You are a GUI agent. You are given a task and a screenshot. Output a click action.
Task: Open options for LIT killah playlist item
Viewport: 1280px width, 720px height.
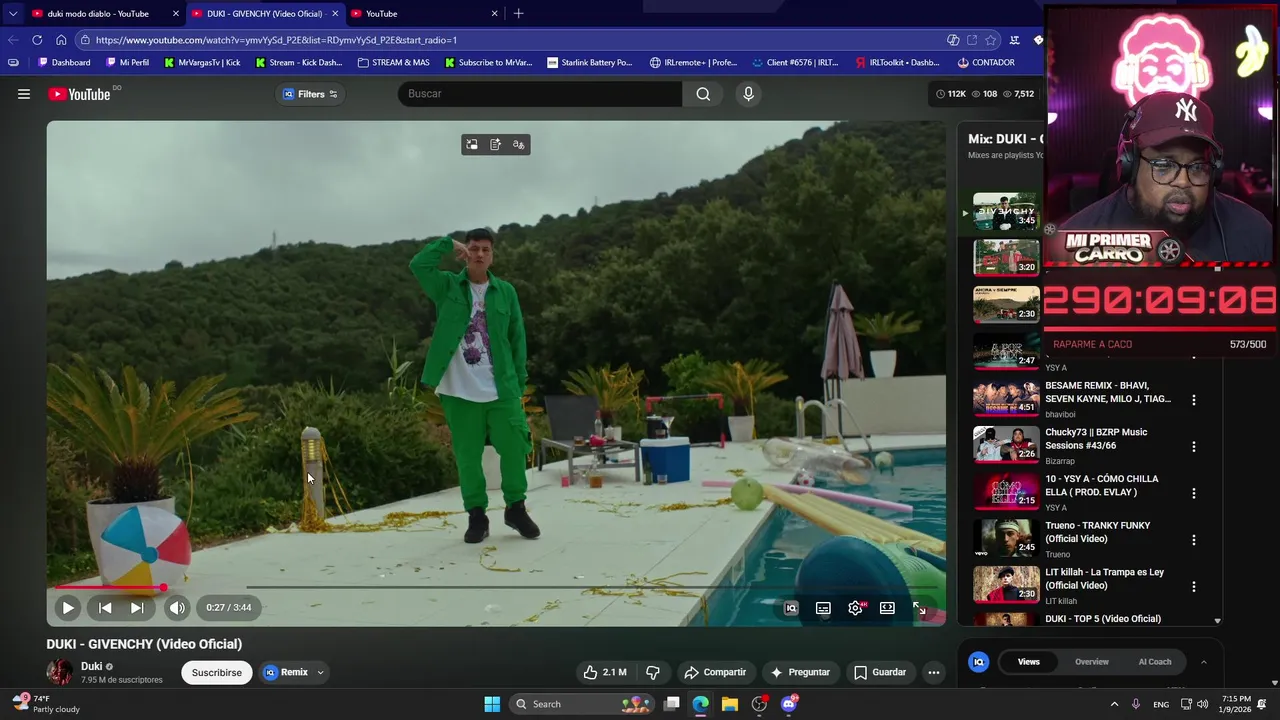pos(1193,586)
